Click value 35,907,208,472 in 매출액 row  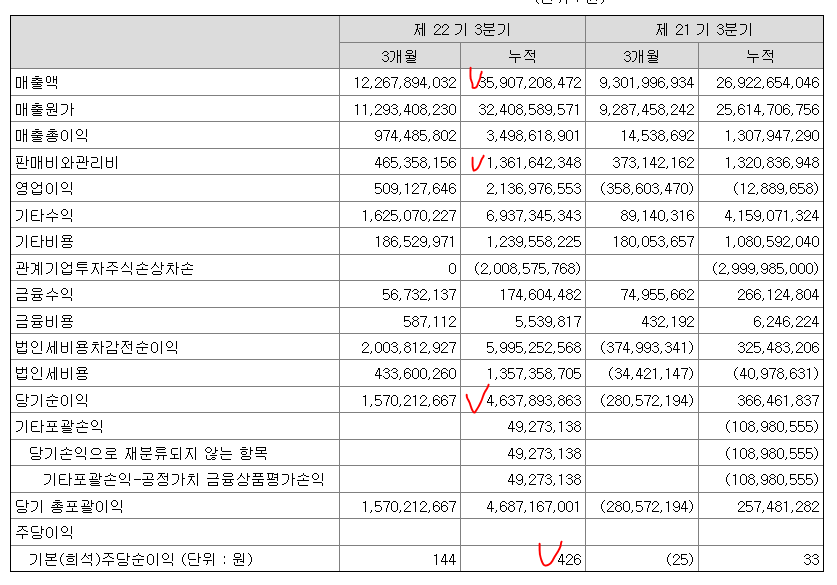529,83
